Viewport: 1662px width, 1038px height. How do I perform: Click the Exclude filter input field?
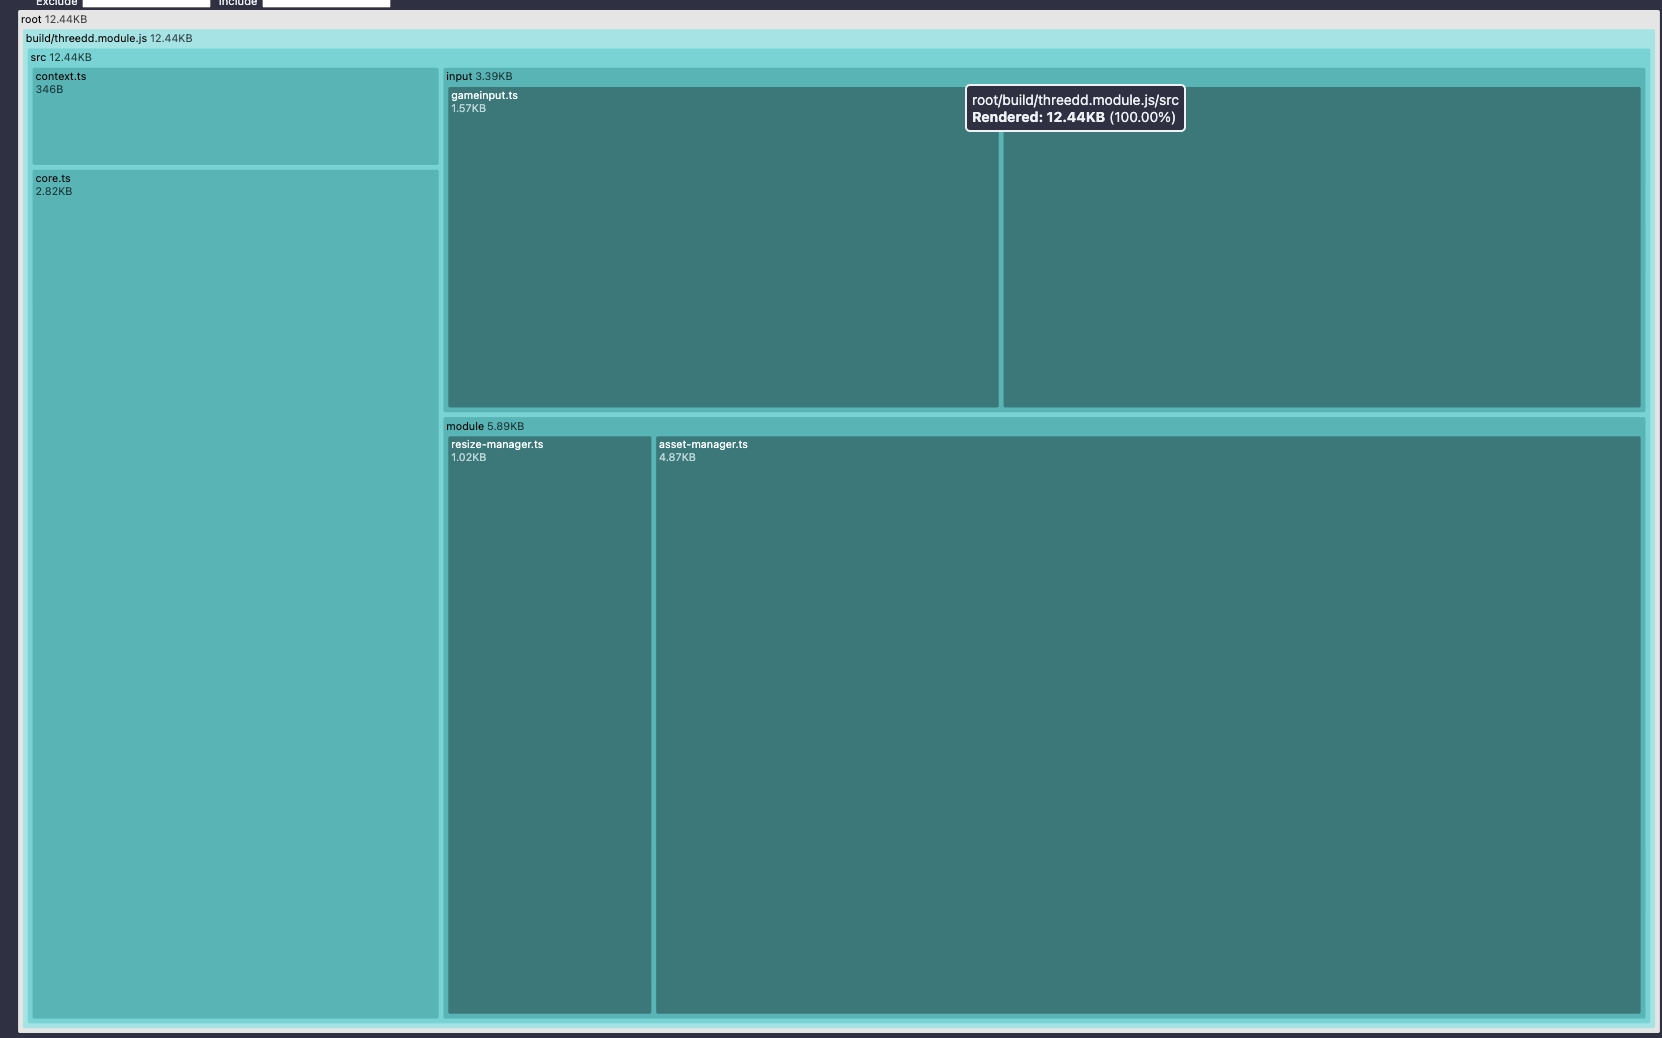(146, 3)
